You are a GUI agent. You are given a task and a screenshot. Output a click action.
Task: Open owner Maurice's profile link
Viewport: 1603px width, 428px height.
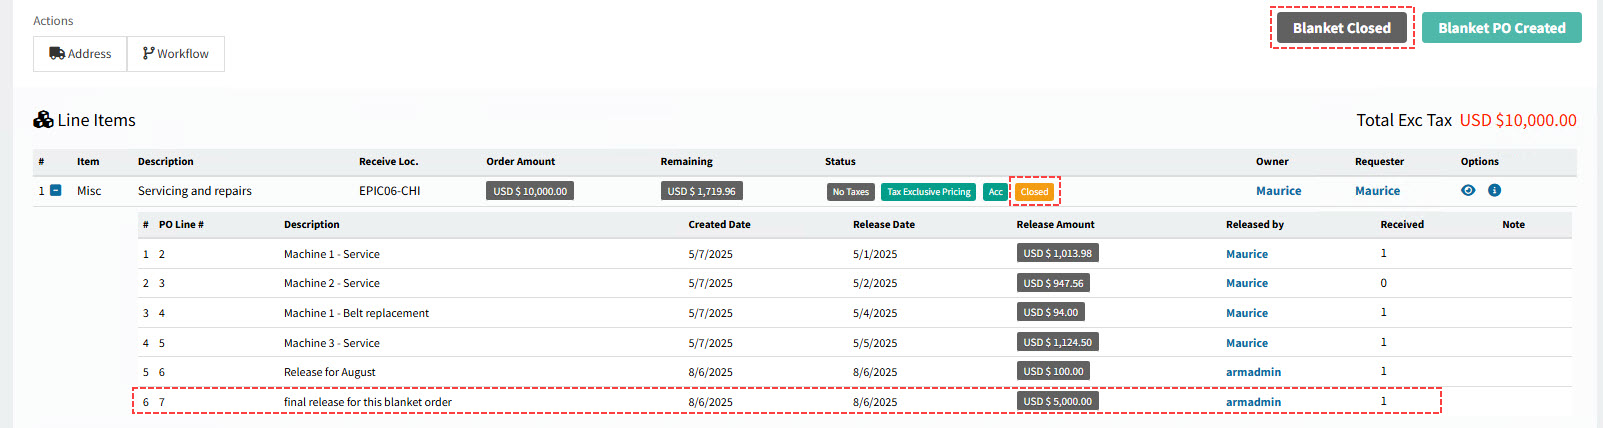1278,191
